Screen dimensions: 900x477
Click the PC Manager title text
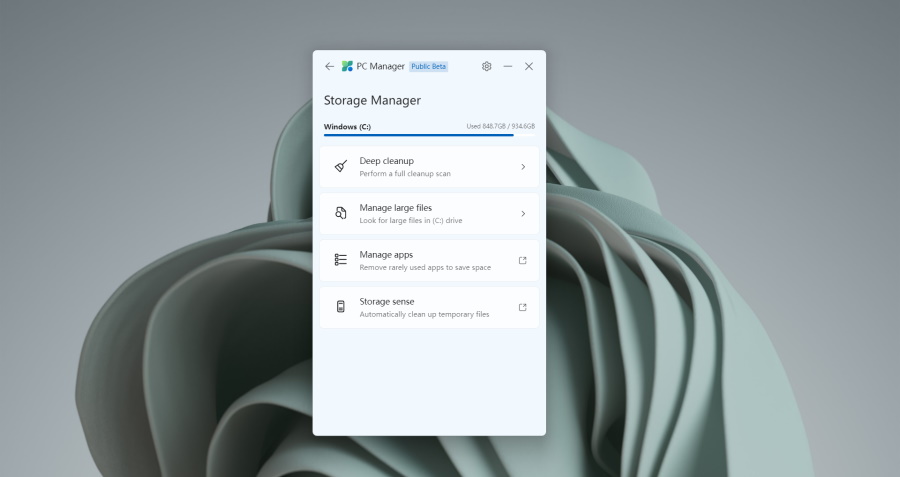(x=381, y=67)
